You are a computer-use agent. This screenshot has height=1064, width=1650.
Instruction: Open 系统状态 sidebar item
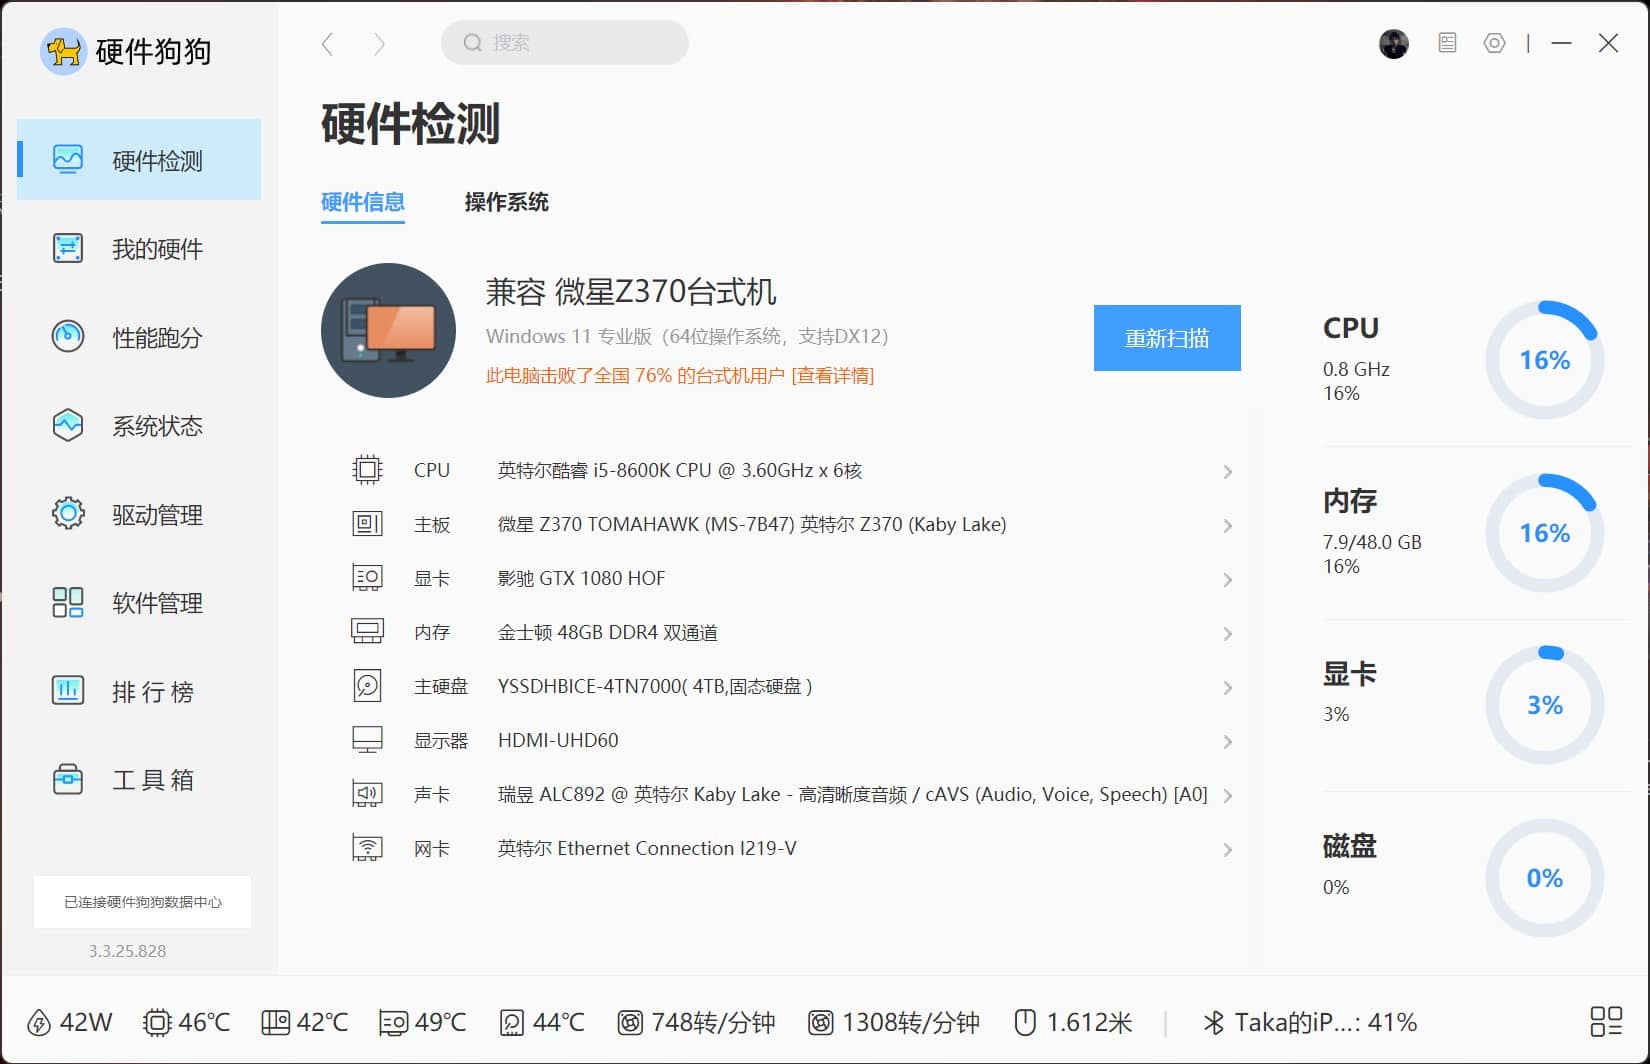(139, 426)
